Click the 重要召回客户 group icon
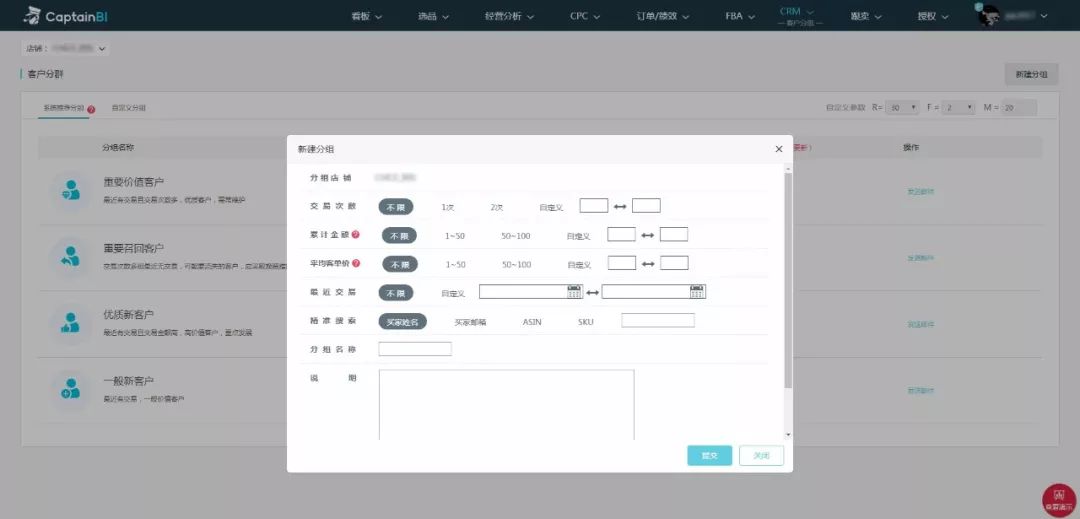Screen dimensions: 1080x519 70,256
